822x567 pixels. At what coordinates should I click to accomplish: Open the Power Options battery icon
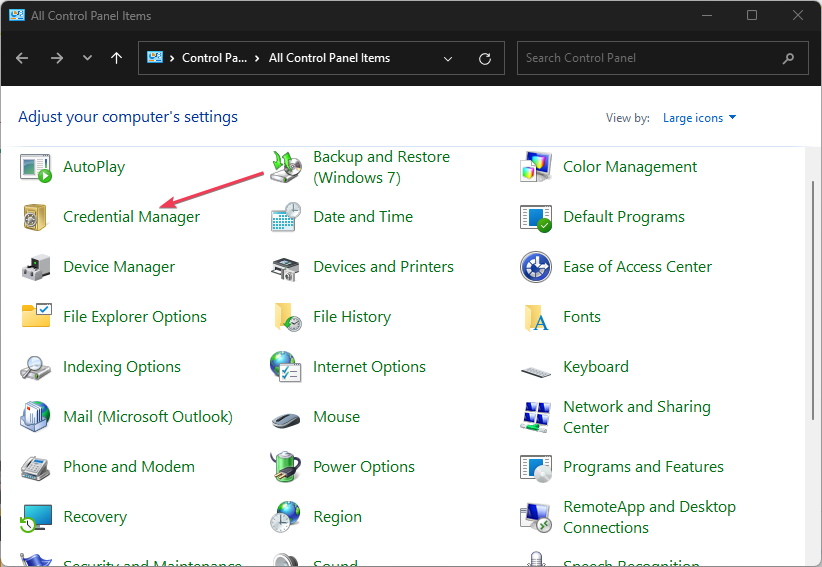[286, 467]
